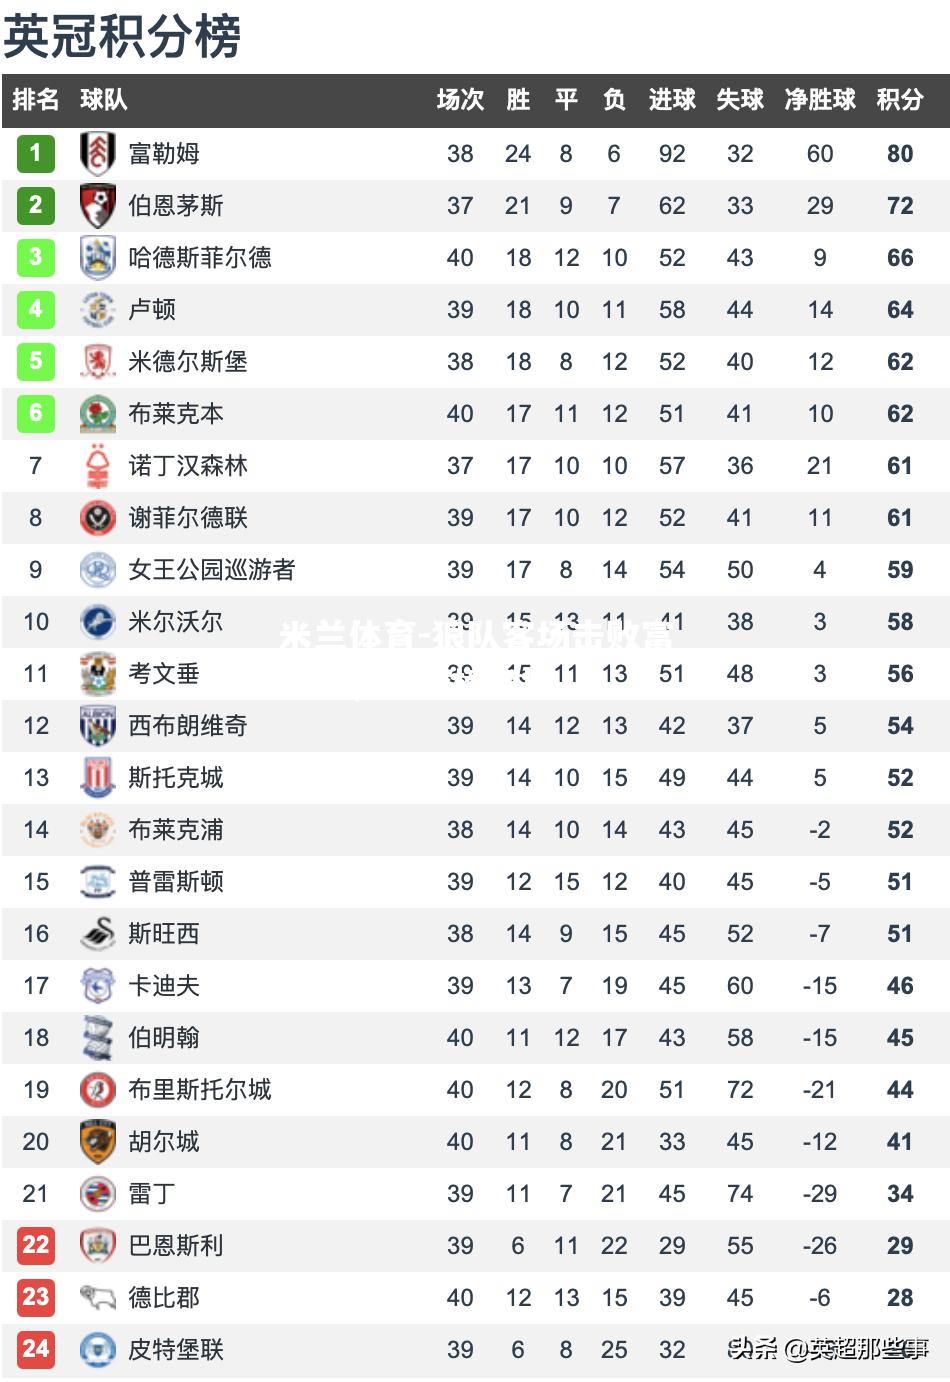
Task: Click the Bournemouth club crest icon
Action: [x=97, y=205]
